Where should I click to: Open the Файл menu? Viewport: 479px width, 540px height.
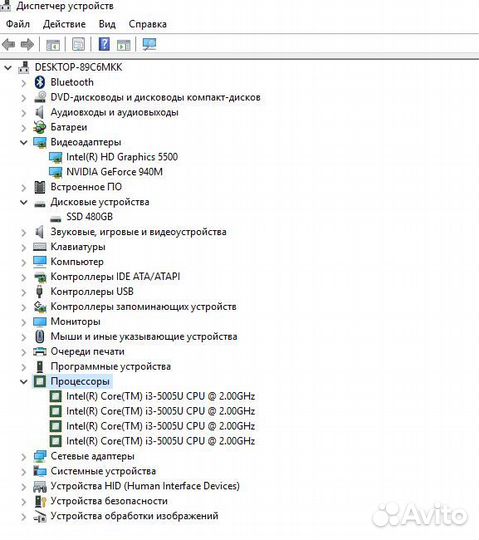click(x=18, y=24)
